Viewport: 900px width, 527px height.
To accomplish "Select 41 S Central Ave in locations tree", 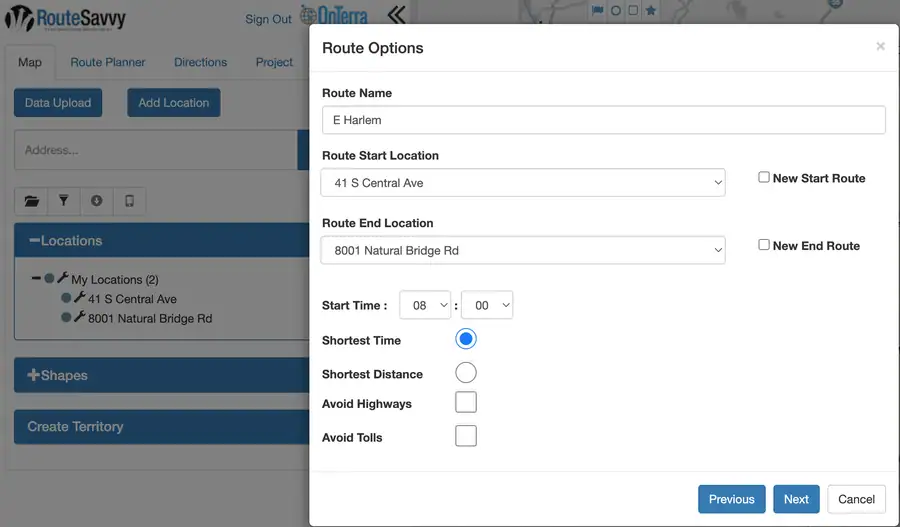I will click(132, 299).
